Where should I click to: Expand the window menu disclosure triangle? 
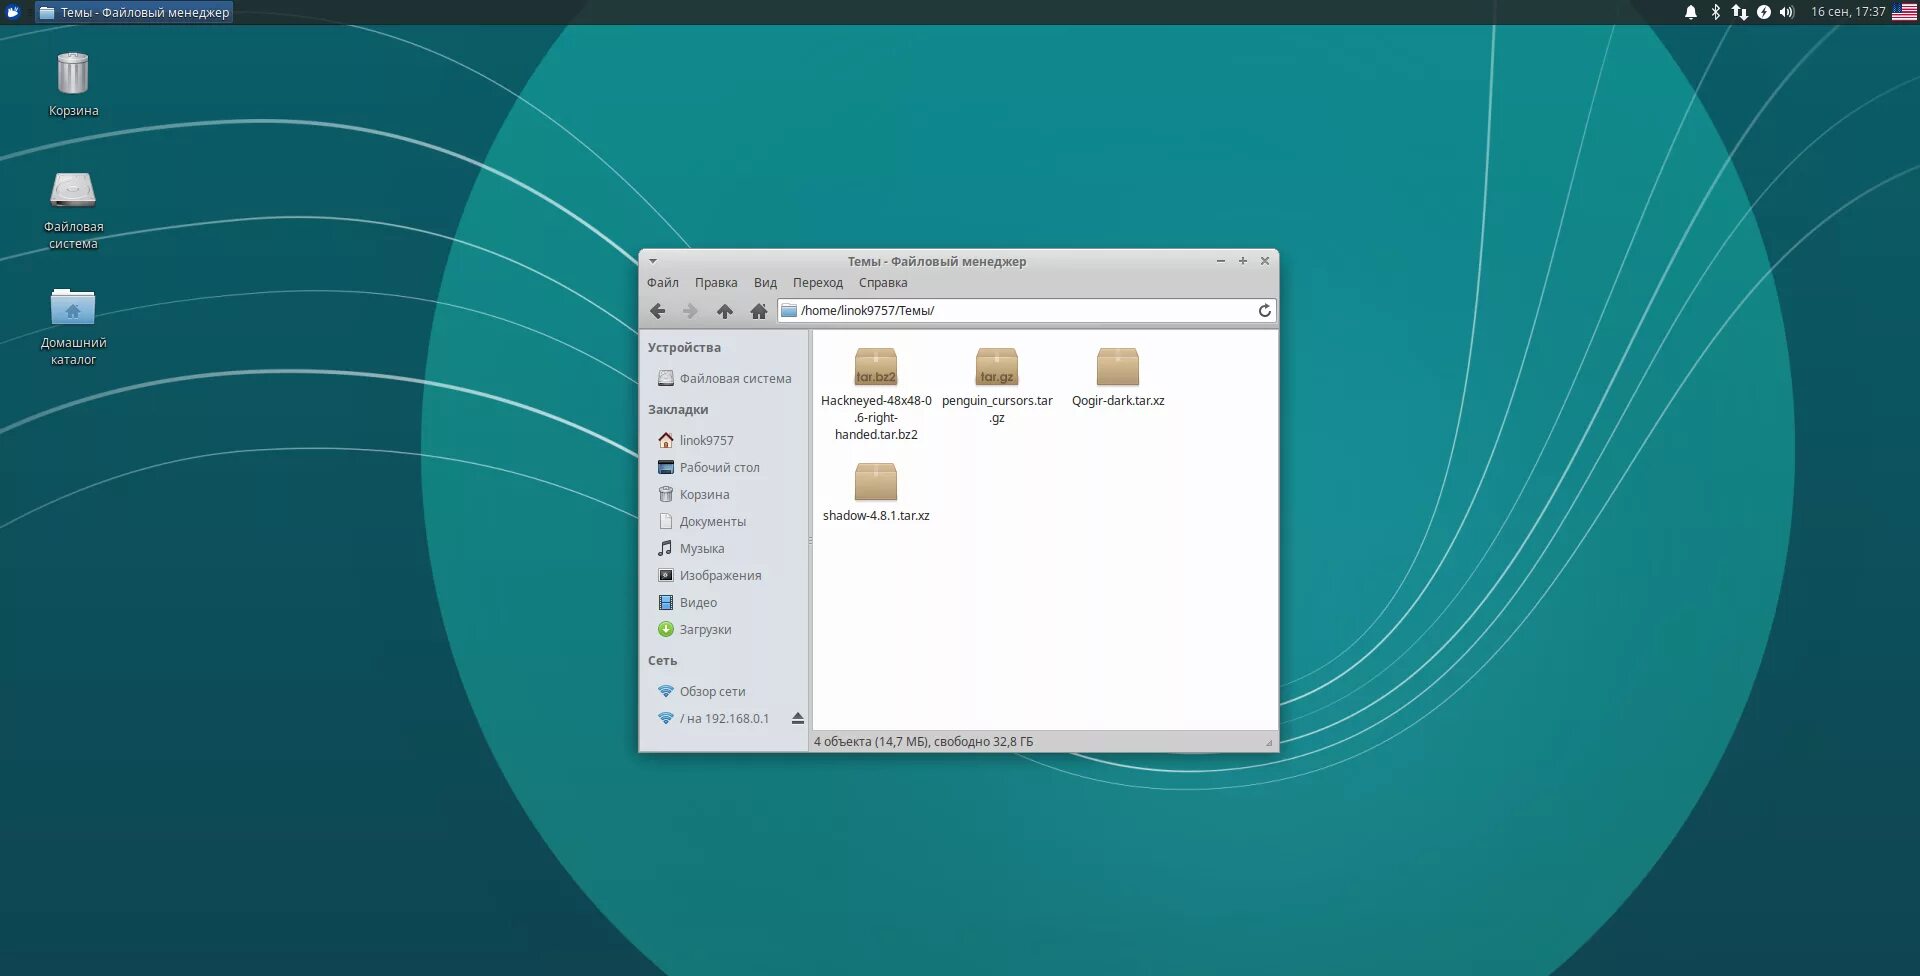coord(652,260)
